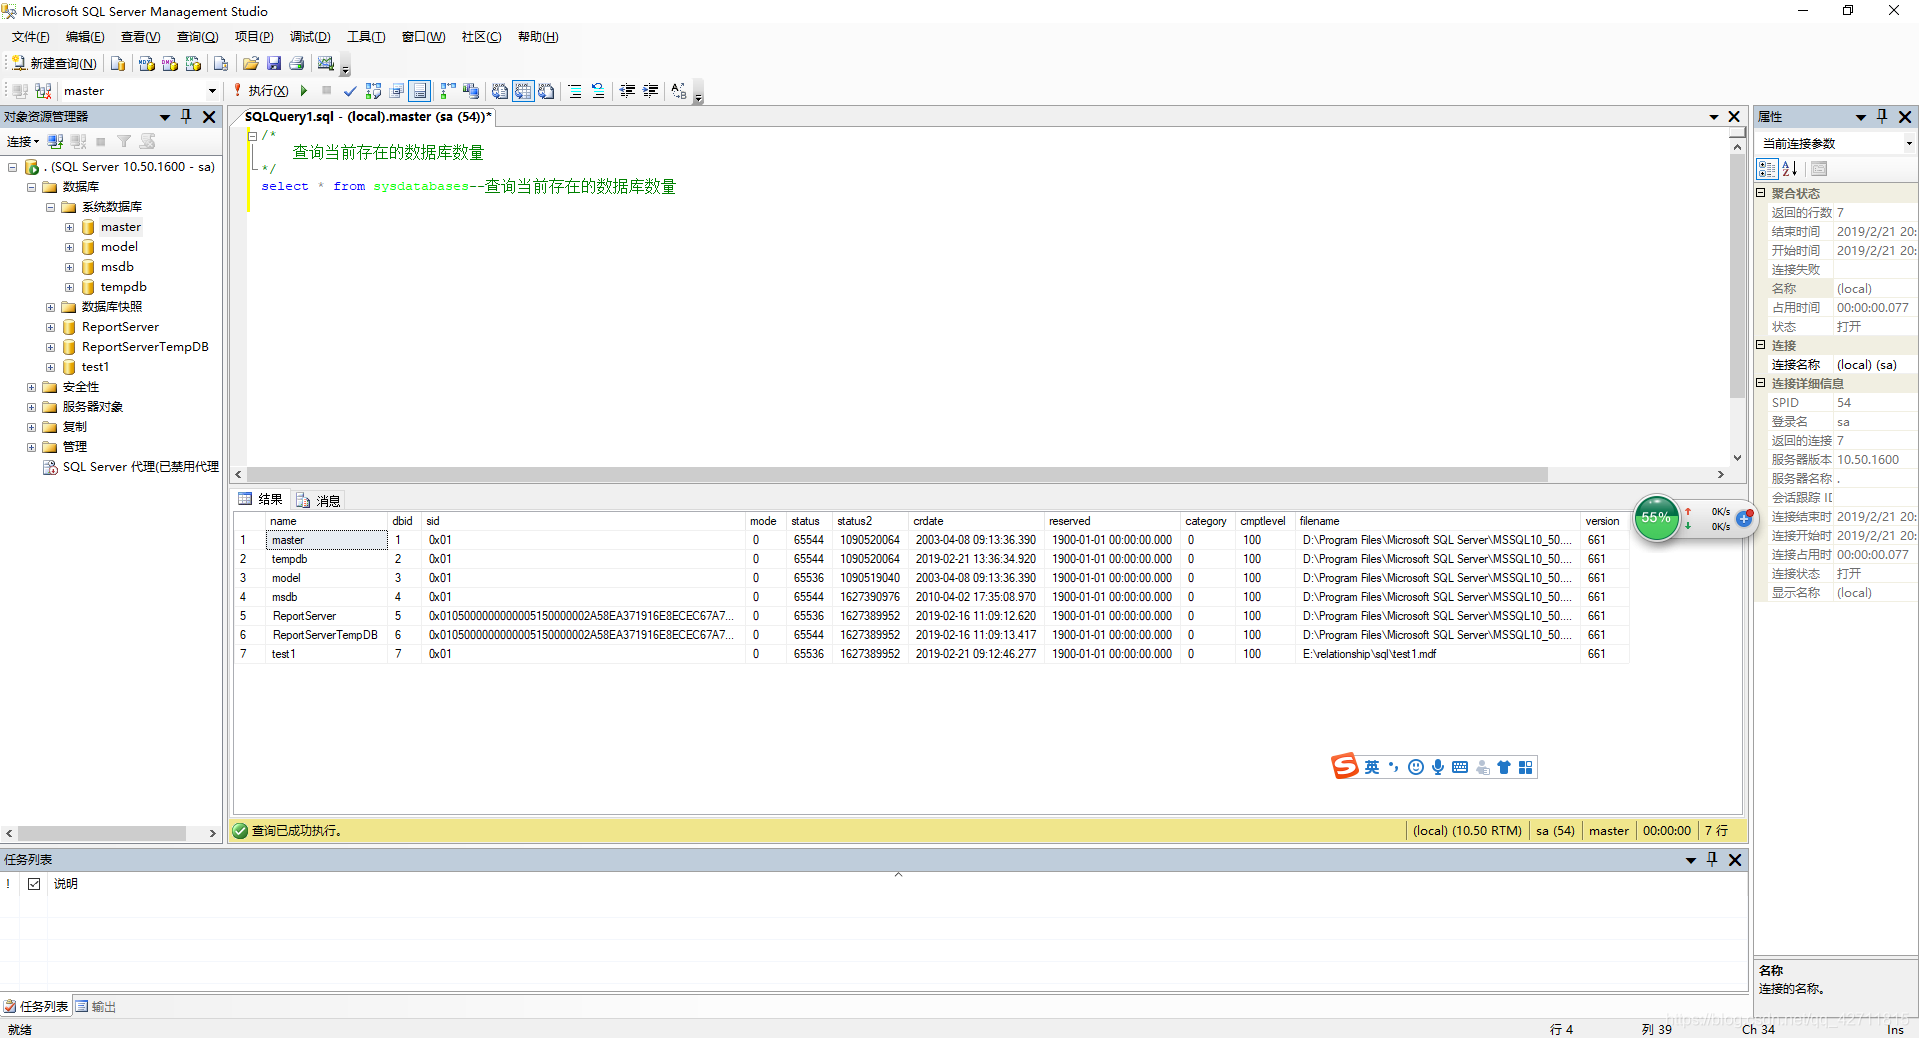Display the estimated execution plan icon
Image resolution: width=1919 pixels, height=1038 pixels.
[373, 91]
